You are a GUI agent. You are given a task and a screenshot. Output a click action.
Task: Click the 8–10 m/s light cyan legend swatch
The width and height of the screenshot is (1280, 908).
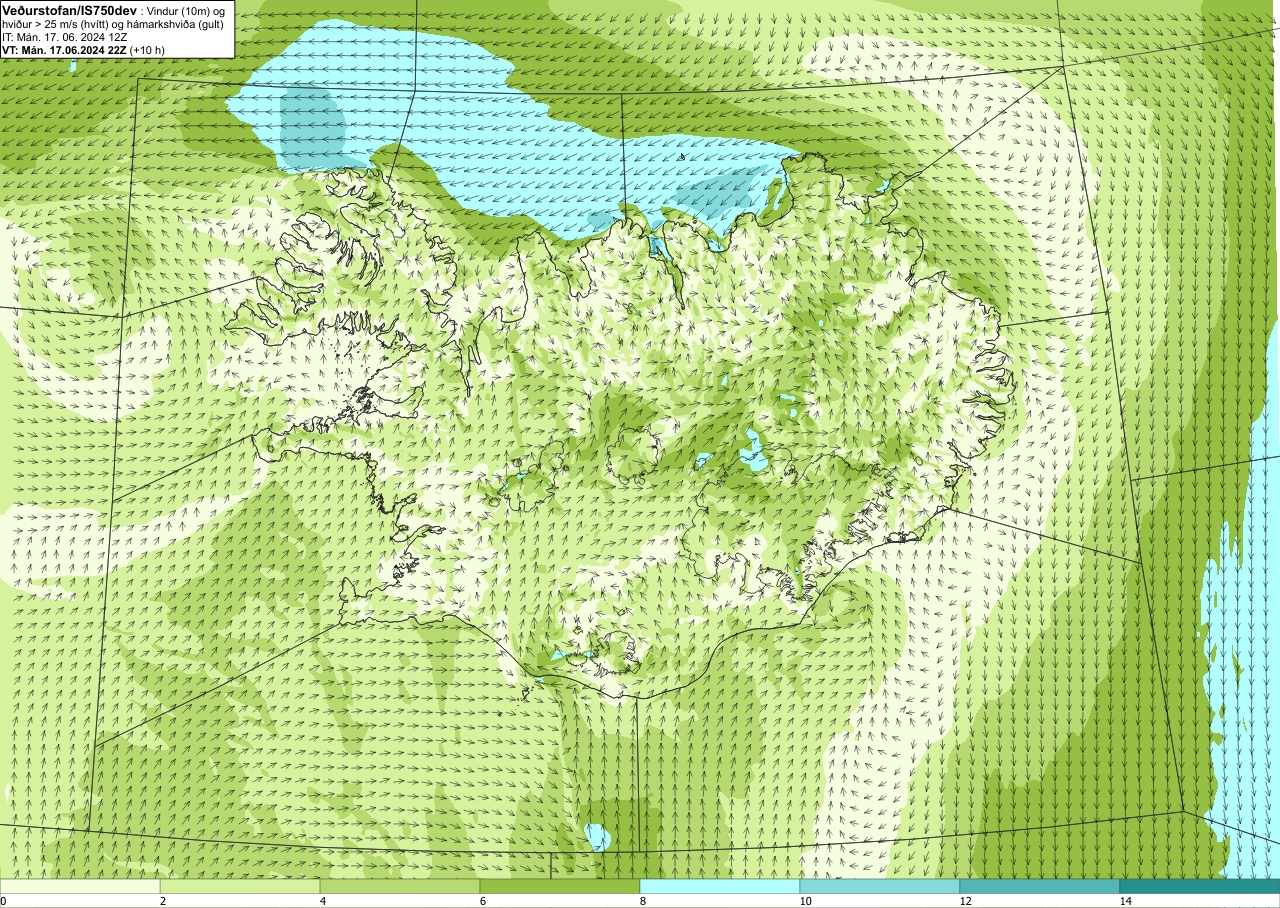pos(720,886)
